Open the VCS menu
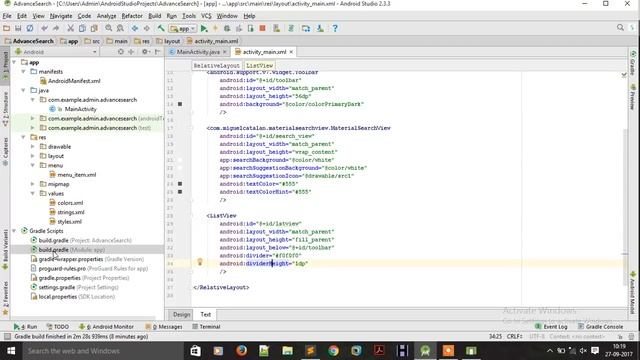Viewport: 640px width, 360px height. tap(206, 16)
